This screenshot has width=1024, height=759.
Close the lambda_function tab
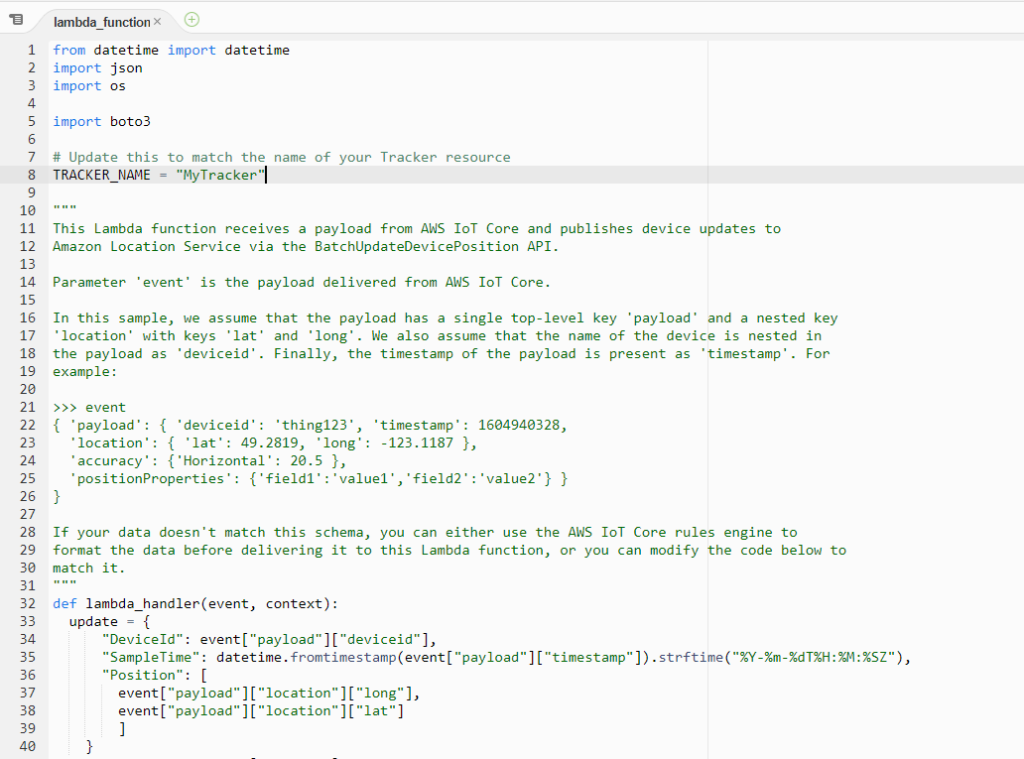(157, 22)
